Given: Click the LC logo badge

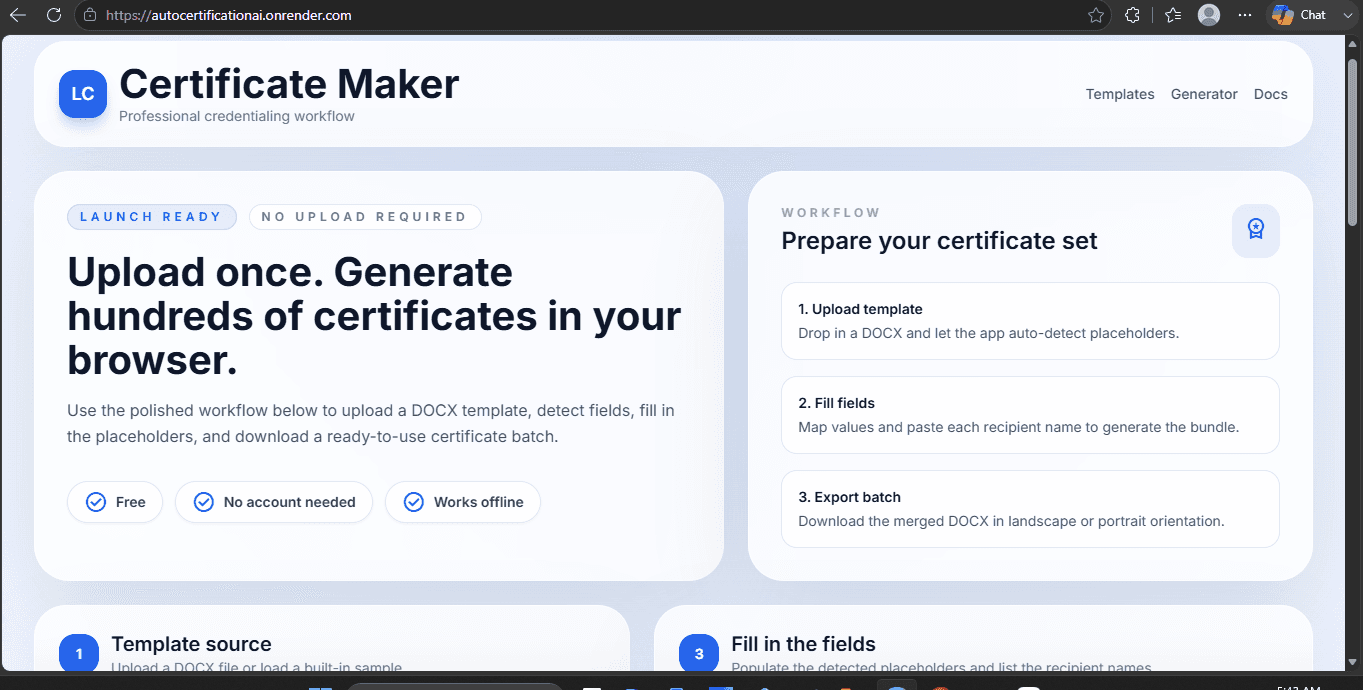Looking at the screenshot, I should pyautogui.click(x=83, y=94).
